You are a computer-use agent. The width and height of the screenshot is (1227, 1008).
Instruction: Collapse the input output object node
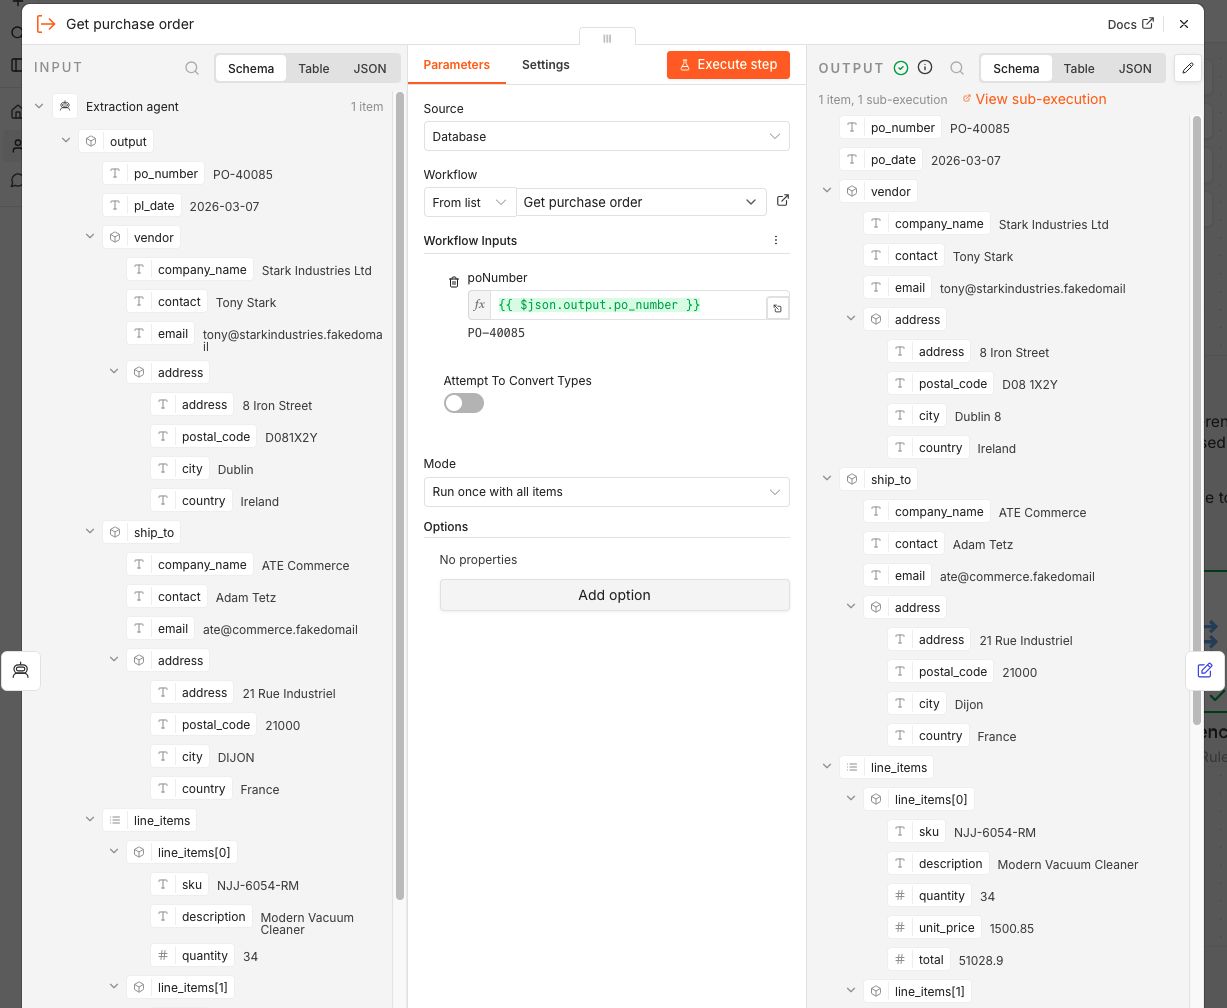67,141
